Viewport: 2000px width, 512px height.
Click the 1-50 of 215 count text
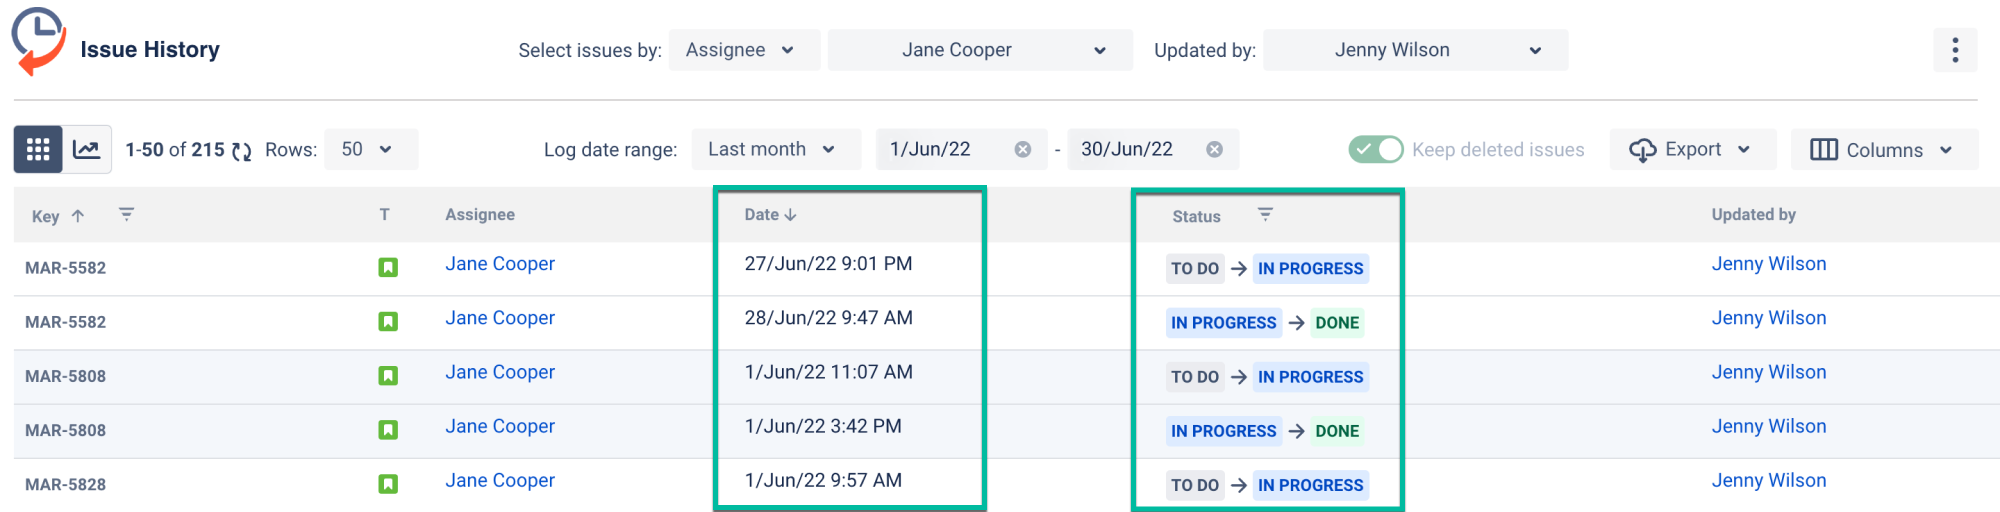pyautogui.click(x=175, y=150)
